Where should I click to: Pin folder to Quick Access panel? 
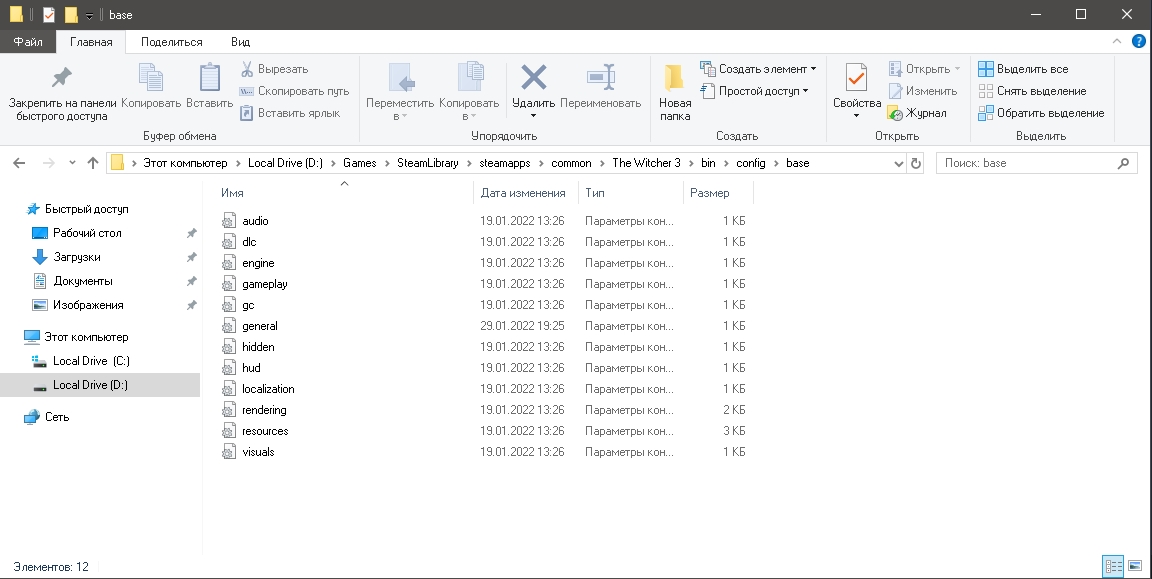coord(62,94)
